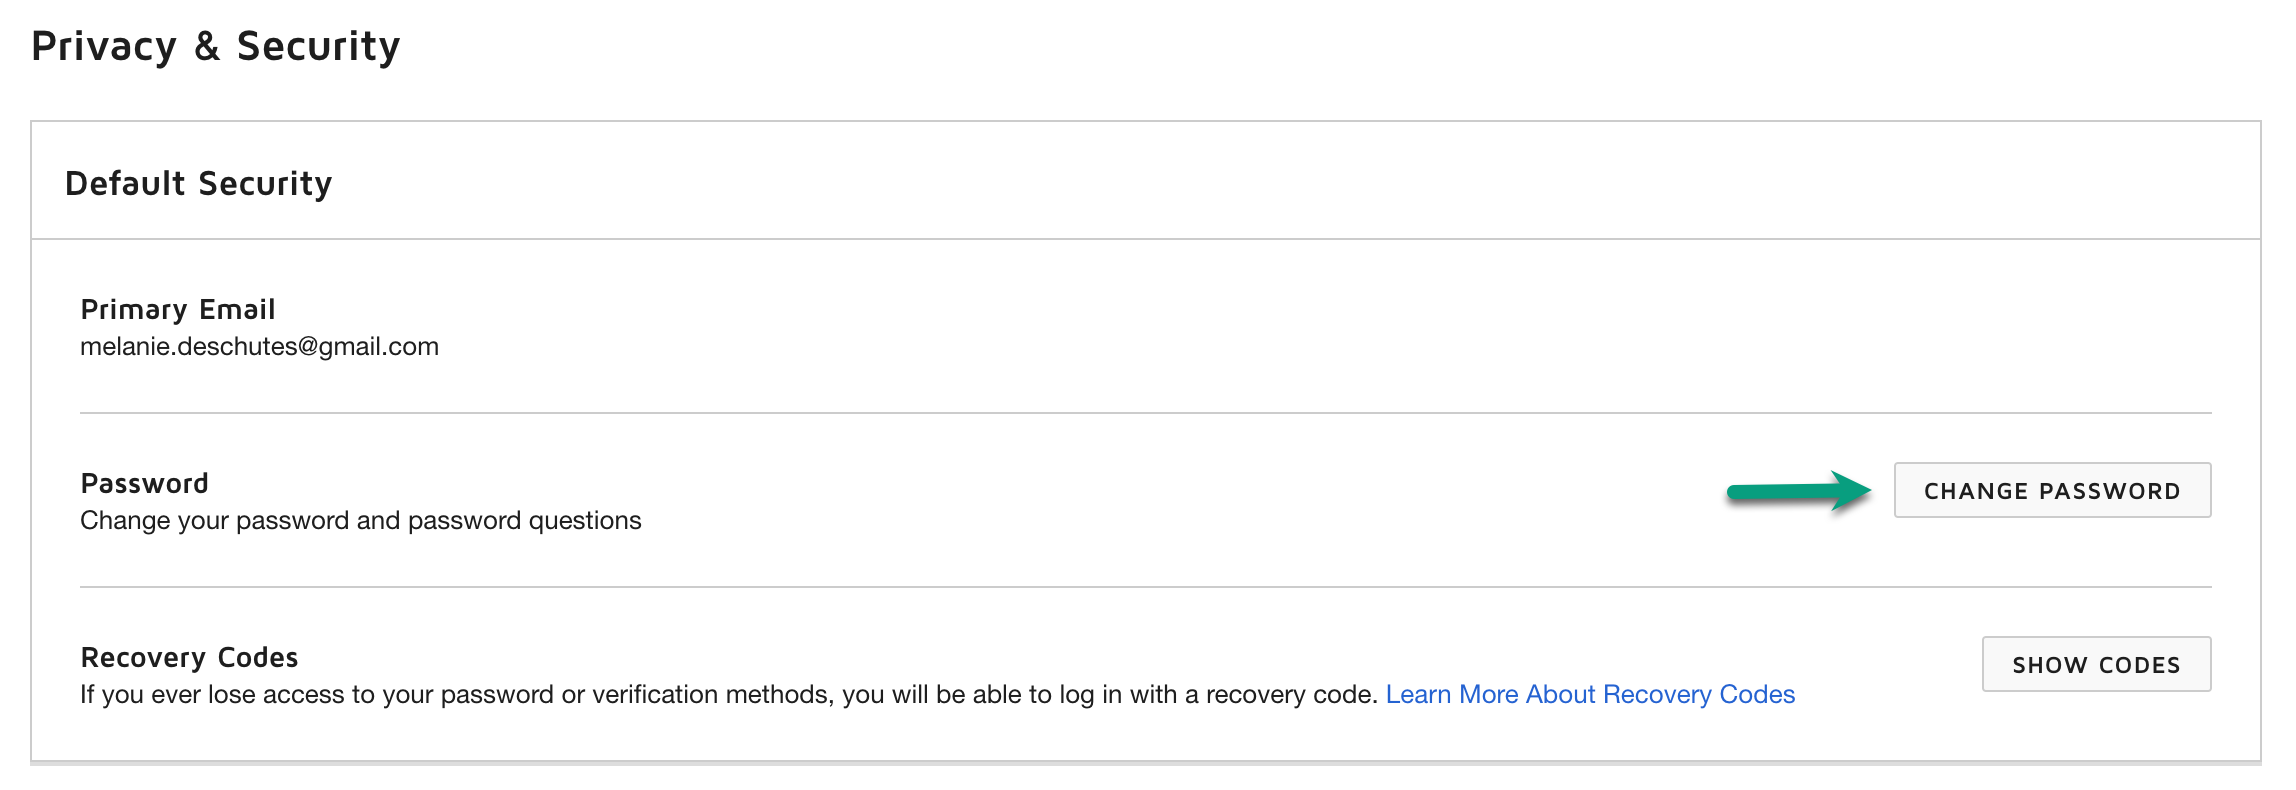Screen dimensions: 2296x790
Task: Click the Privacy & Security page heading
Action: 215,46
